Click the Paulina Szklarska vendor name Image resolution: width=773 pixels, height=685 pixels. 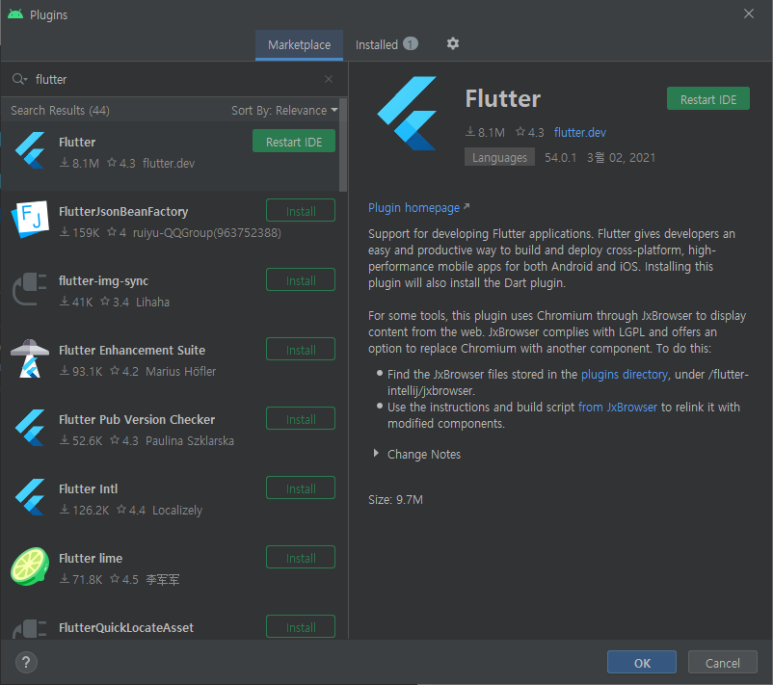tap(190, 440)
